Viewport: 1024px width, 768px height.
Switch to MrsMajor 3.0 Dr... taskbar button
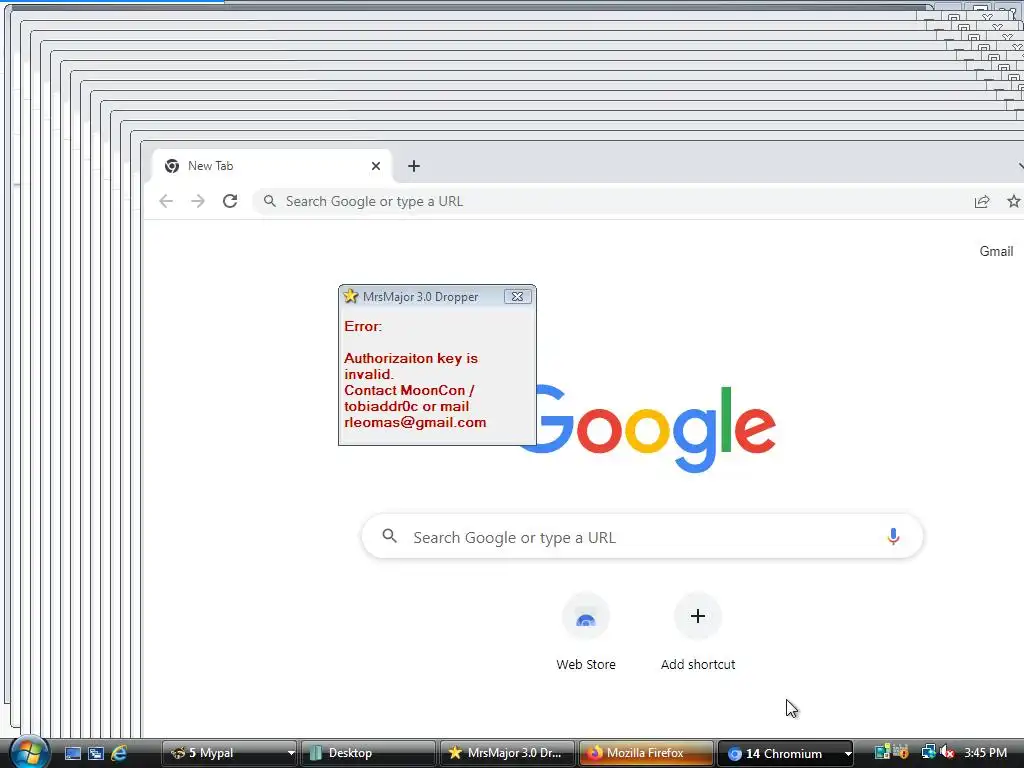click(507, 753)
